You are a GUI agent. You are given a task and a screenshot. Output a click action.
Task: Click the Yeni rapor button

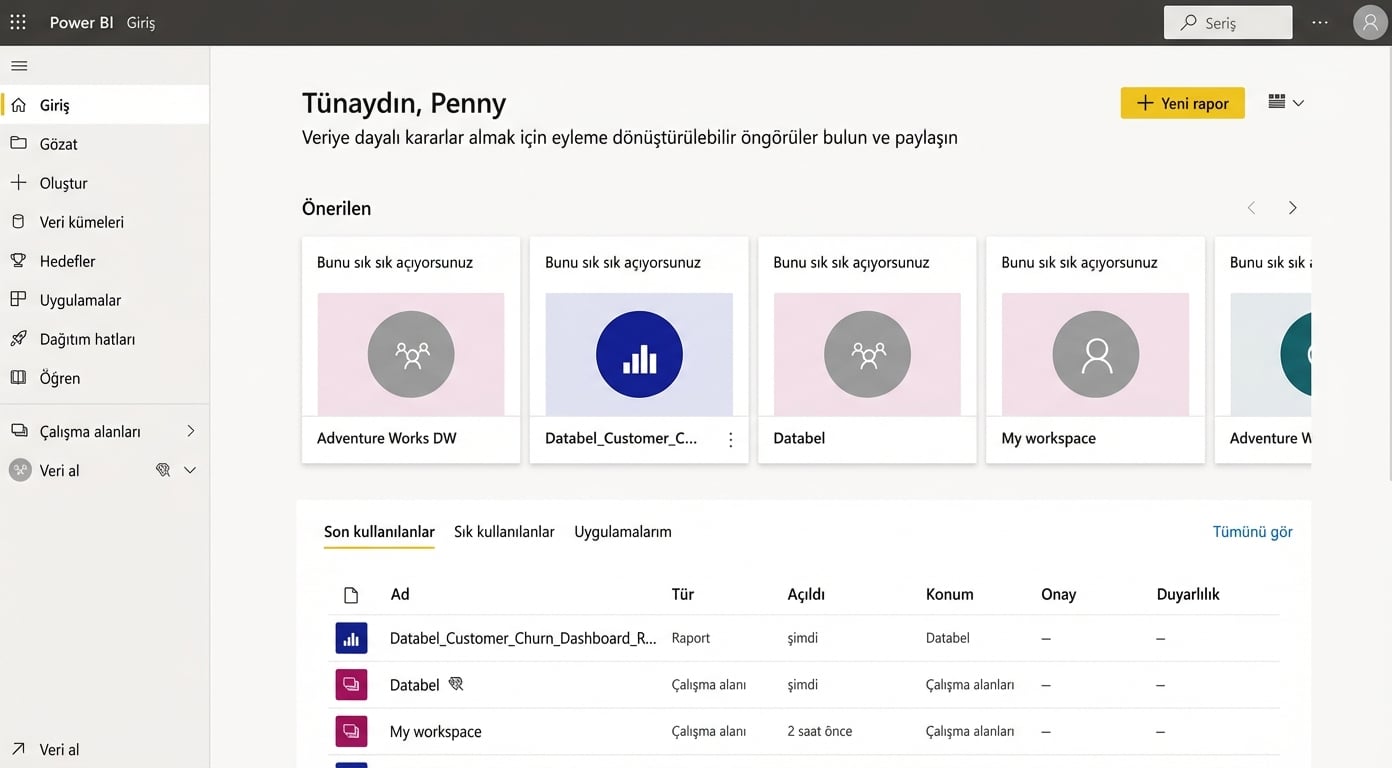tap(1182, 103)
